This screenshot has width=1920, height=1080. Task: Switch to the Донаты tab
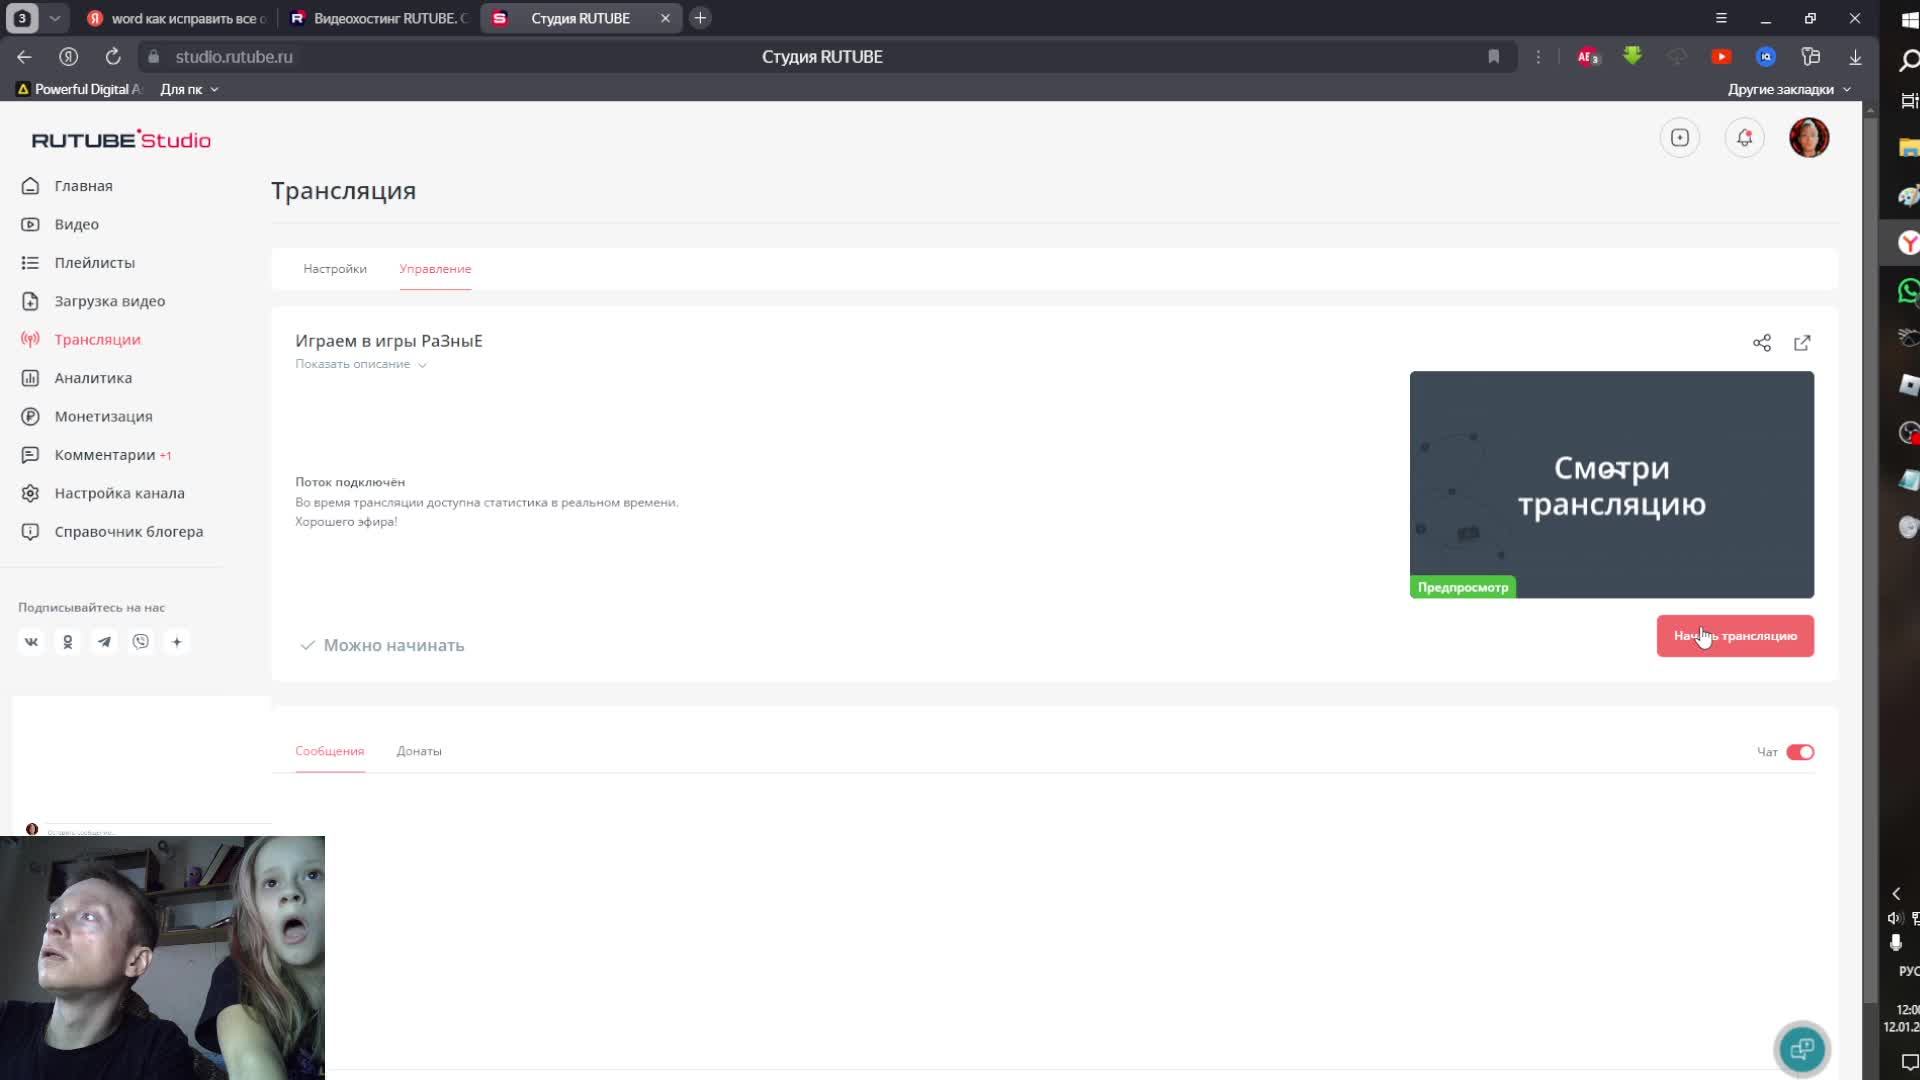(x=418, y=751)
